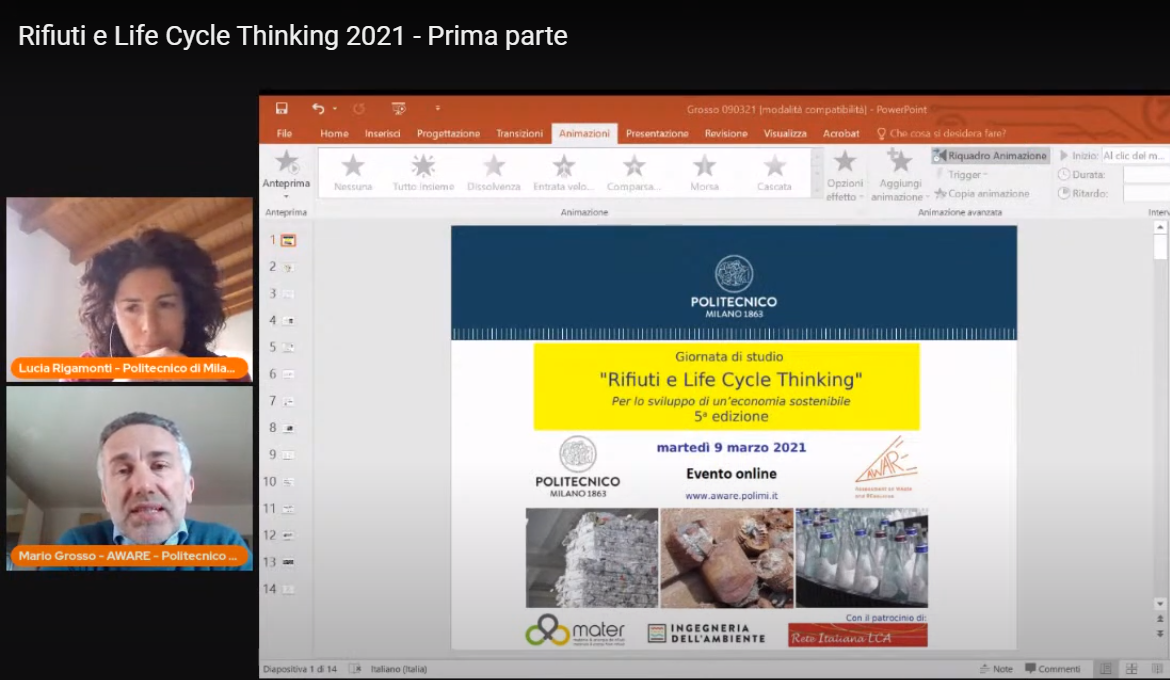Open the File menu
Viewport: 1170px width, 680px height.
point(284,134)
